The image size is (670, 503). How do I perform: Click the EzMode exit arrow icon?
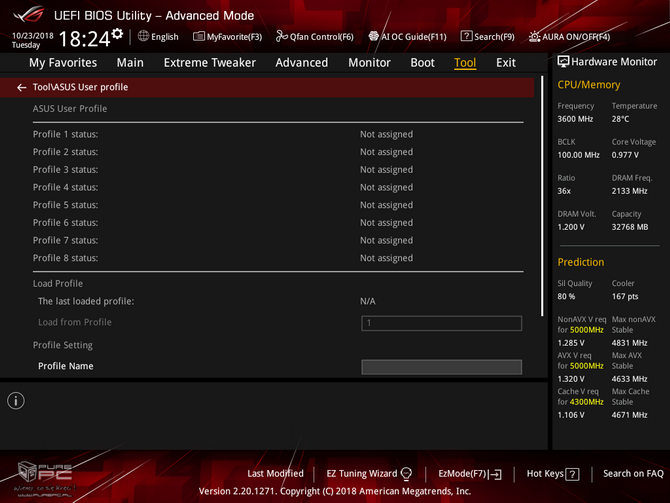495,474
